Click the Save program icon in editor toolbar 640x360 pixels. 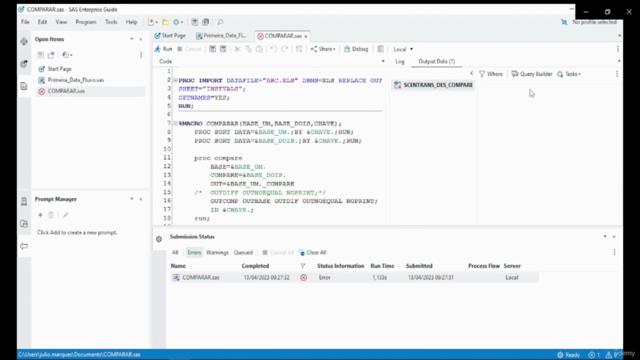[212, 49]
